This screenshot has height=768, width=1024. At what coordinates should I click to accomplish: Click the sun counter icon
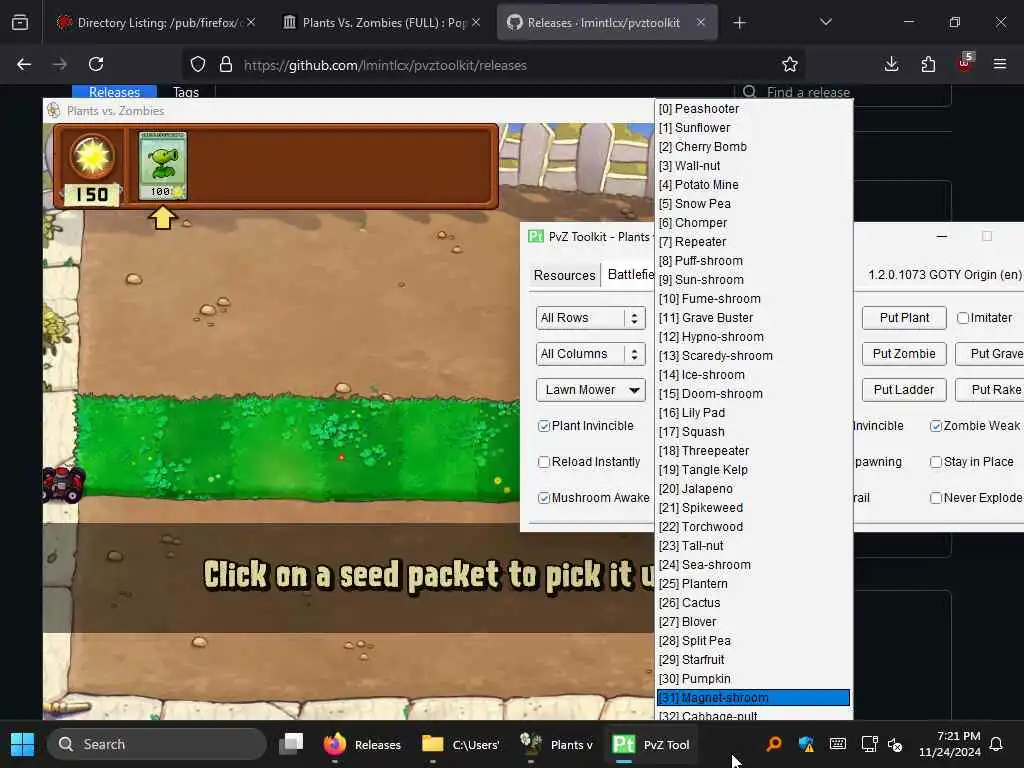pos(92,156)
